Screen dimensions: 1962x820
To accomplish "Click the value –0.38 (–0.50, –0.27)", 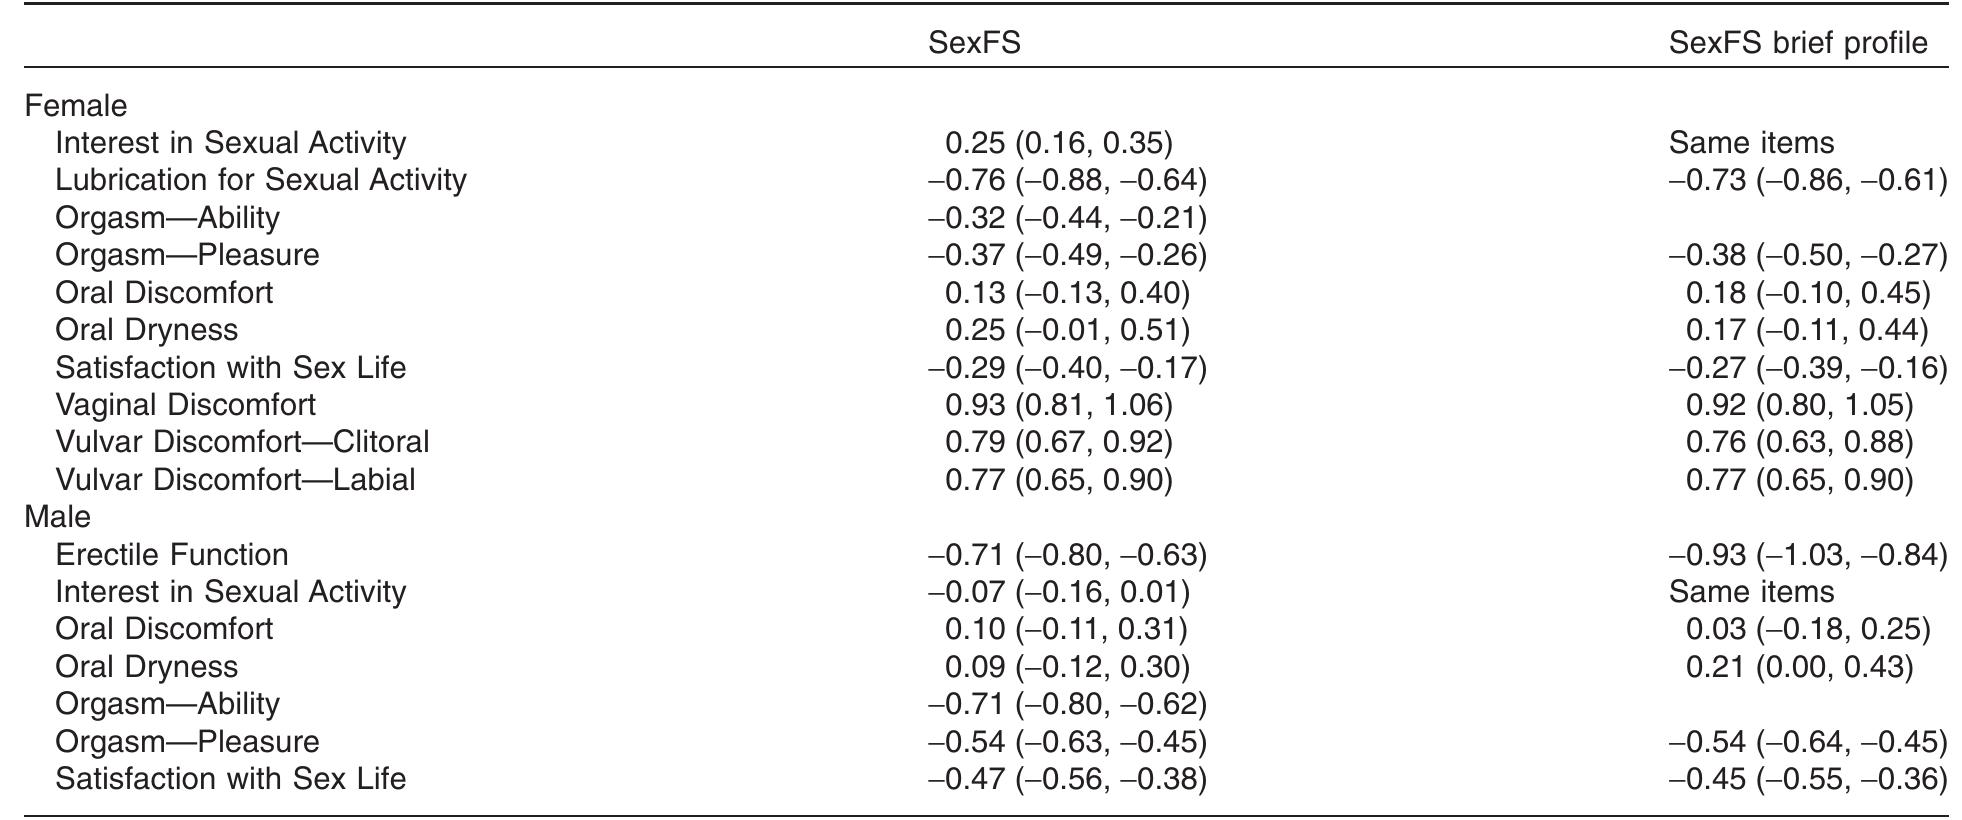I will [x=1808, y=255].
